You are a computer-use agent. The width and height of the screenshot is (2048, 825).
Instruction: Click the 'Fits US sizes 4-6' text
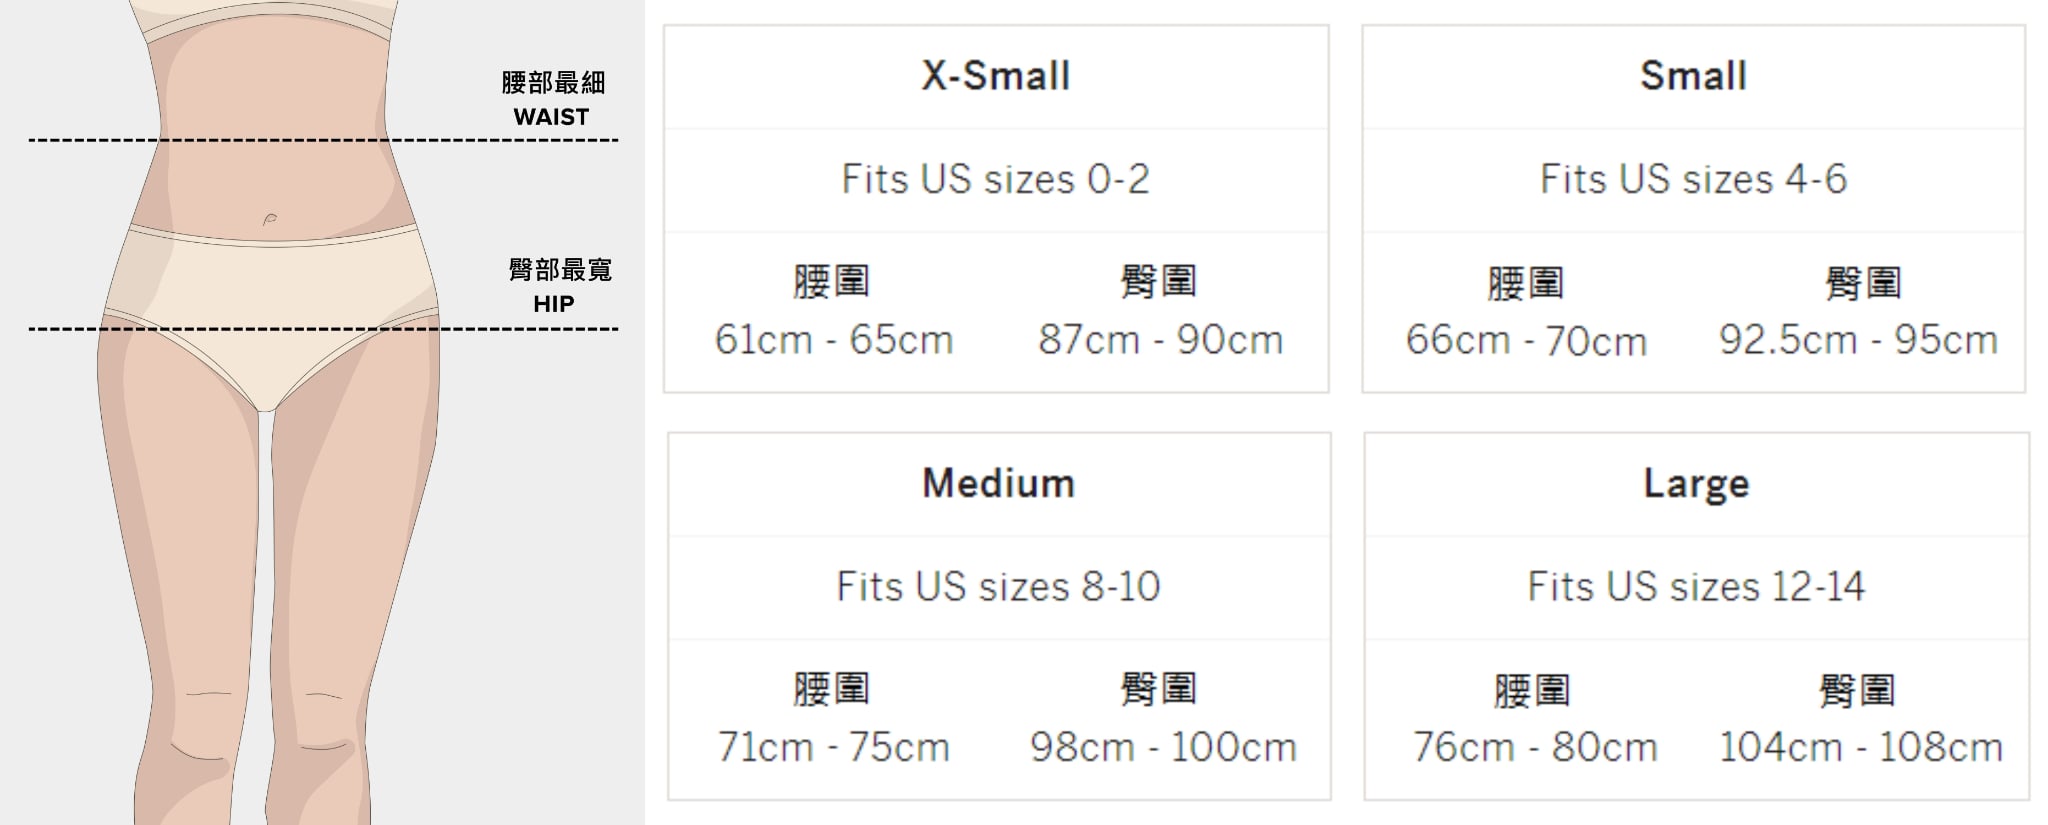coord(1693,180)
